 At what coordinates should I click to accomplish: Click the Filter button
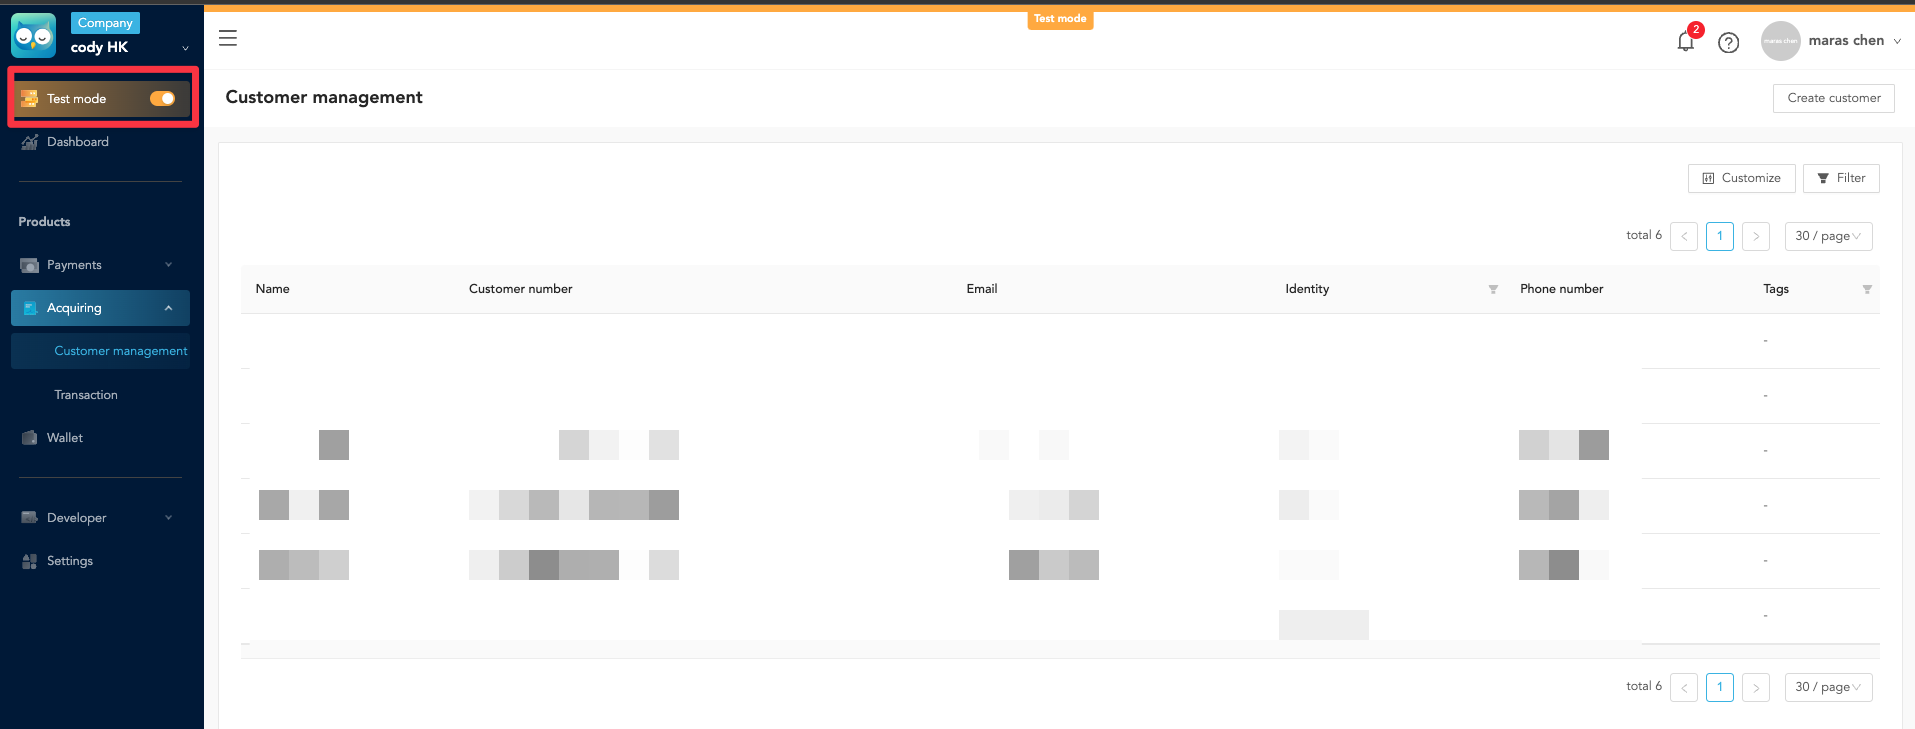tap(1841, 178)
